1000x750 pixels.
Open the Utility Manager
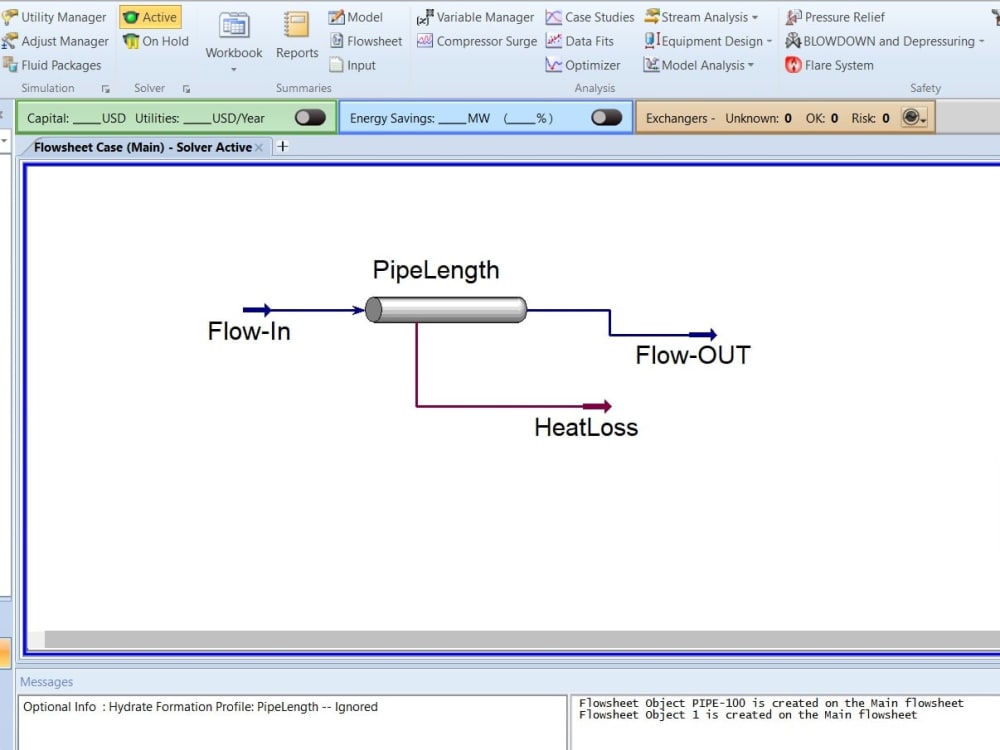[x=55, y=17]
